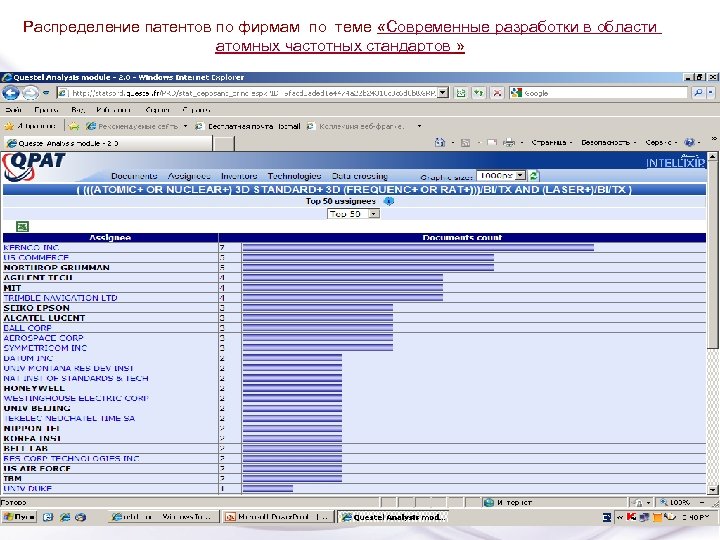Open the Assignees menu tab
The image size is (720, 540).
tap(189, 176)
